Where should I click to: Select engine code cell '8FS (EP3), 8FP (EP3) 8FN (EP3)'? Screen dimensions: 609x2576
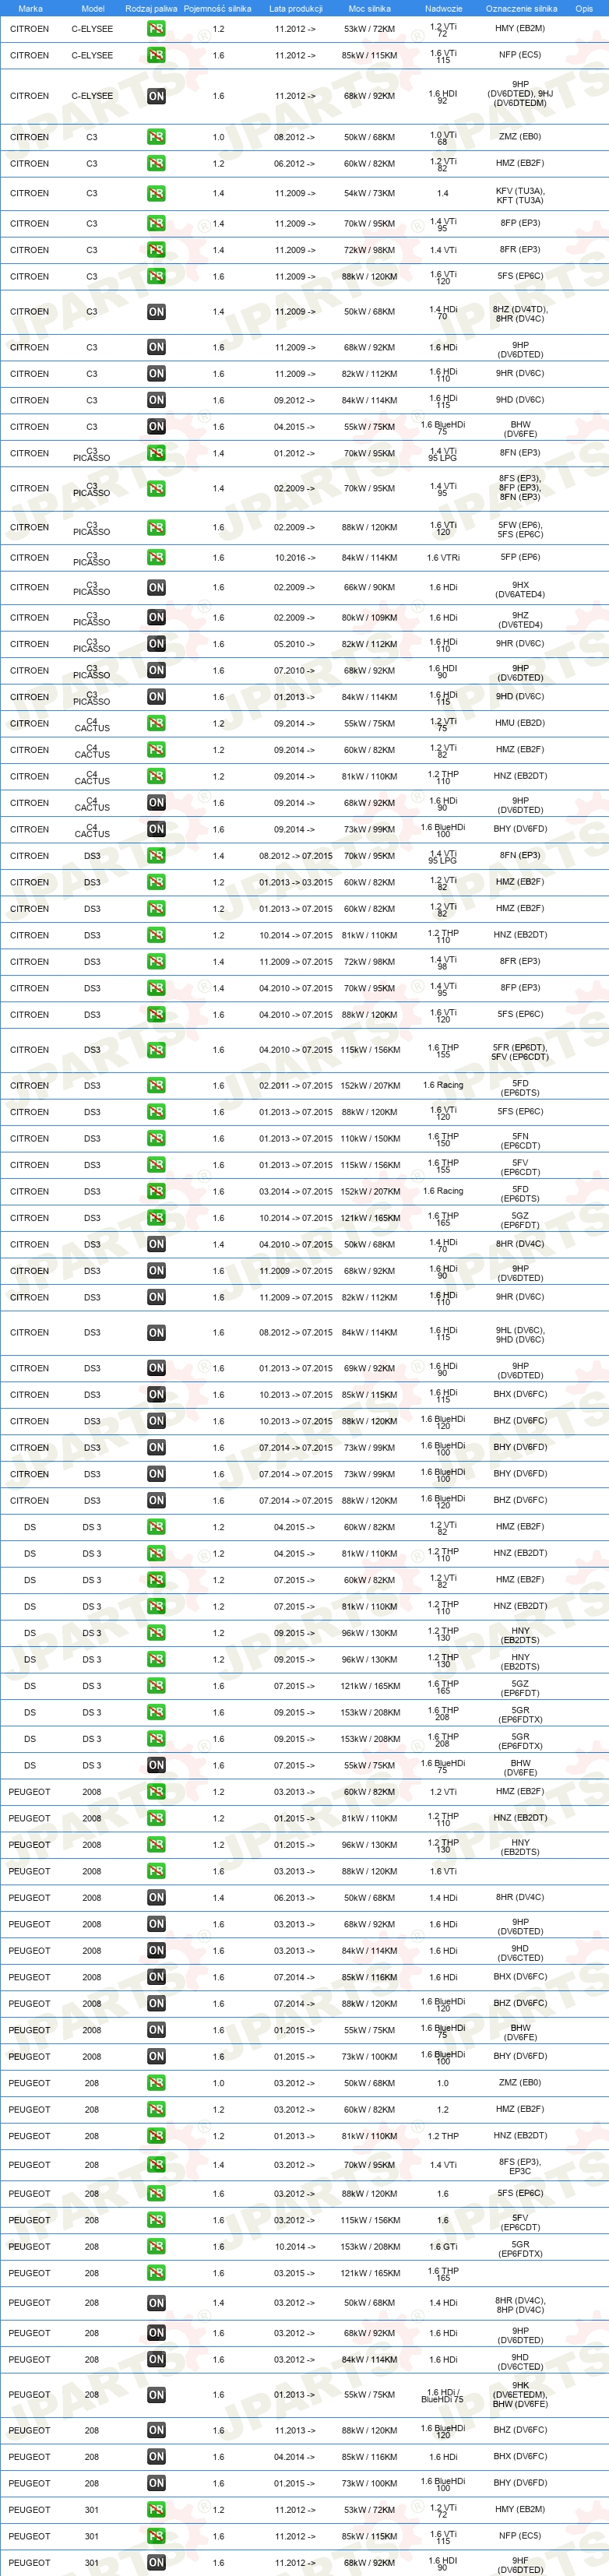tap(520, 488)
